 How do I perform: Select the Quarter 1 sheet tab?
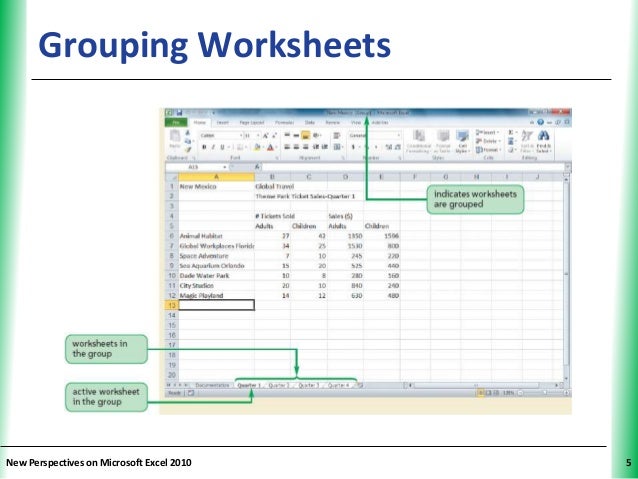(249, 385)
